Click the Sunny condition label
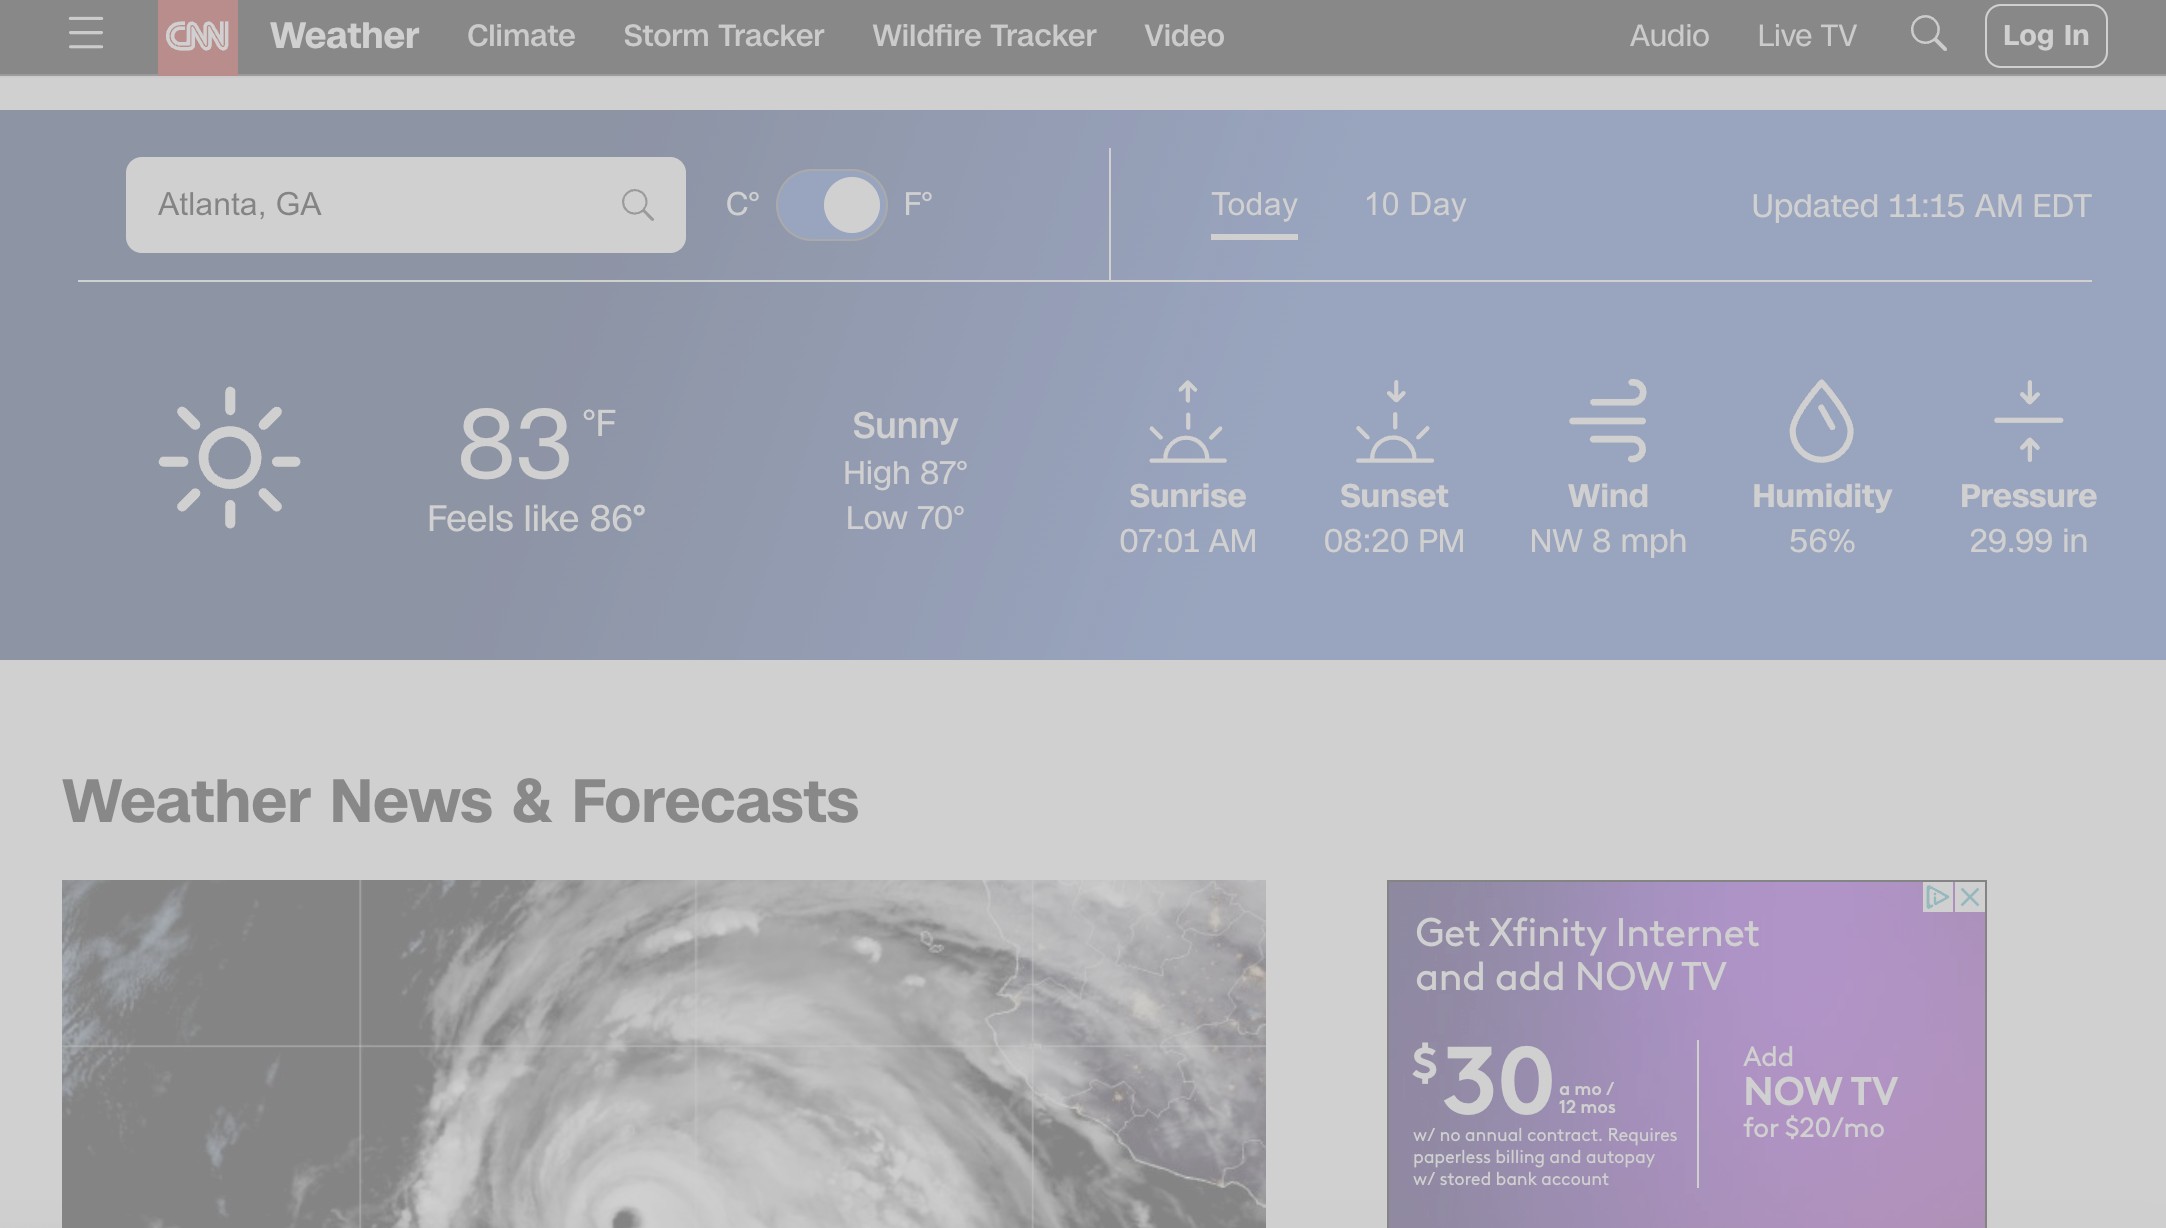The width and height of the screenshot is (2166, 1228). (x=905, y=426)
